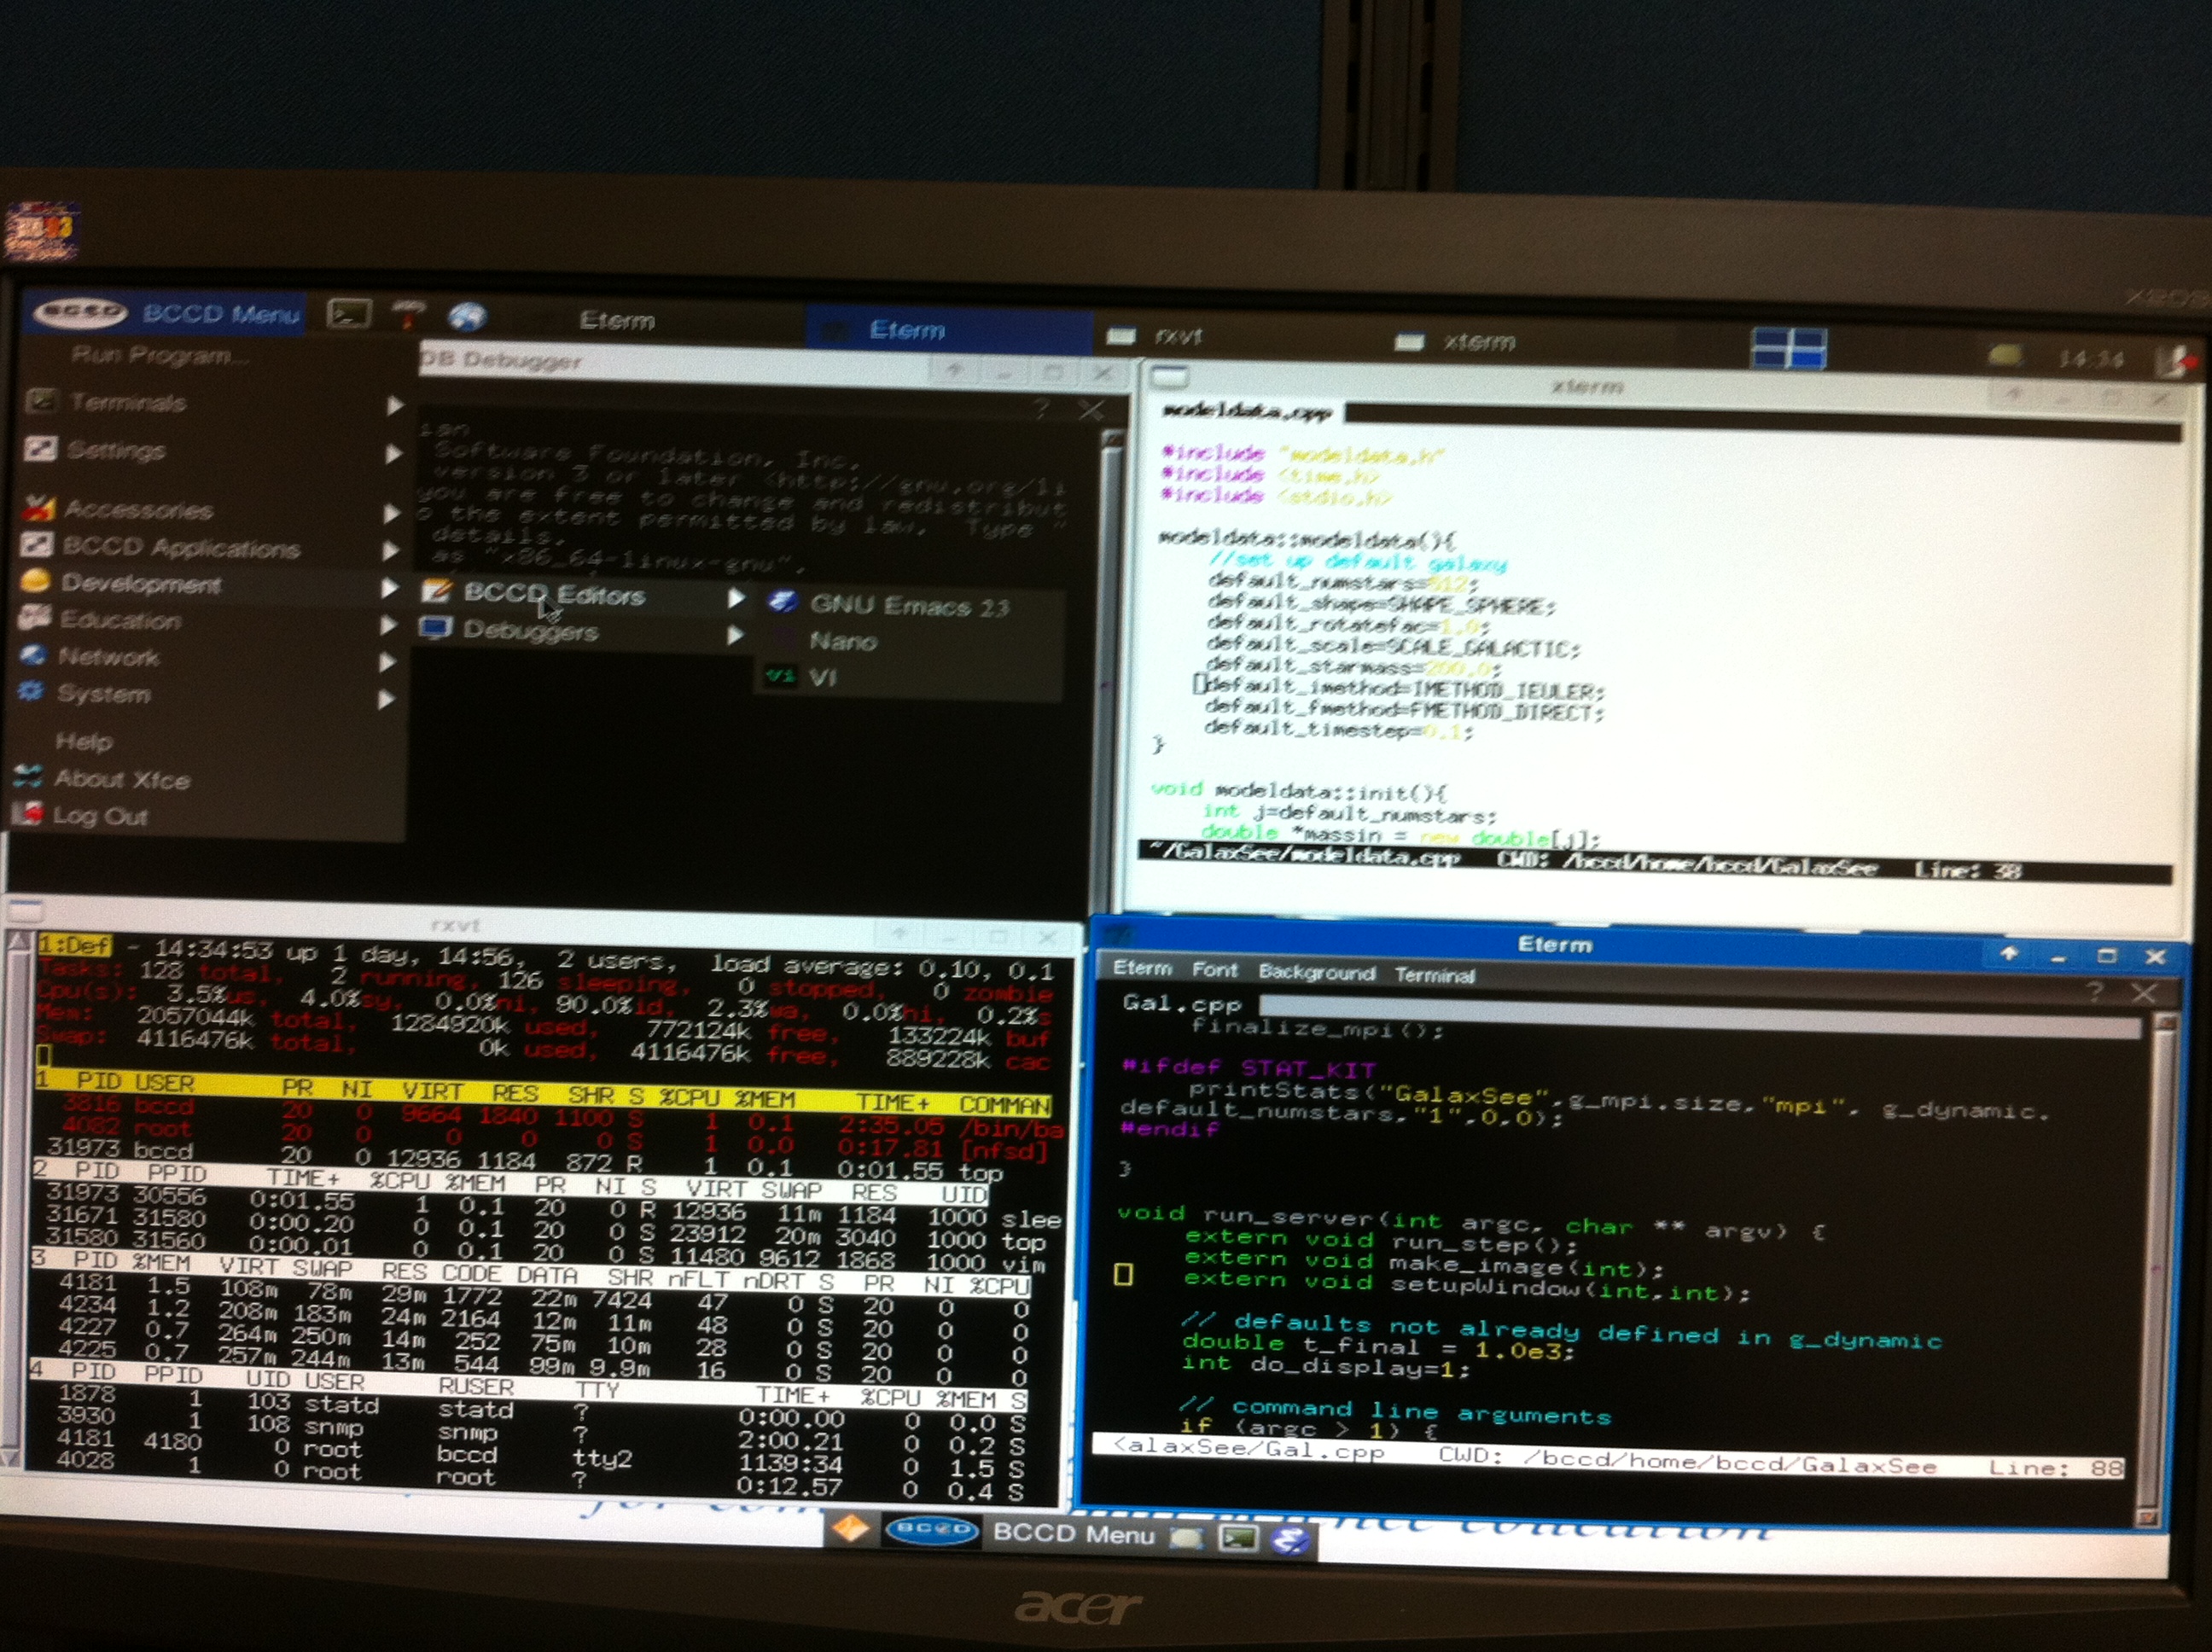Expand the Terminals submenu
This screenshot has height=1652, width=2212.
[128, 402]
